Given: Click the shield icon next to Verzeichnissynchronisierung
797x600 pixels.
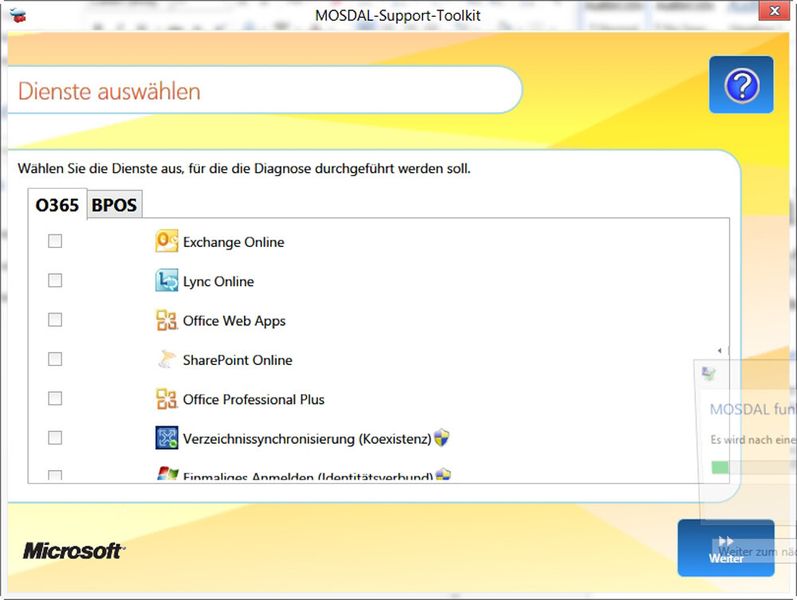Looking at the screenshot, I should [x=442, y=437].
